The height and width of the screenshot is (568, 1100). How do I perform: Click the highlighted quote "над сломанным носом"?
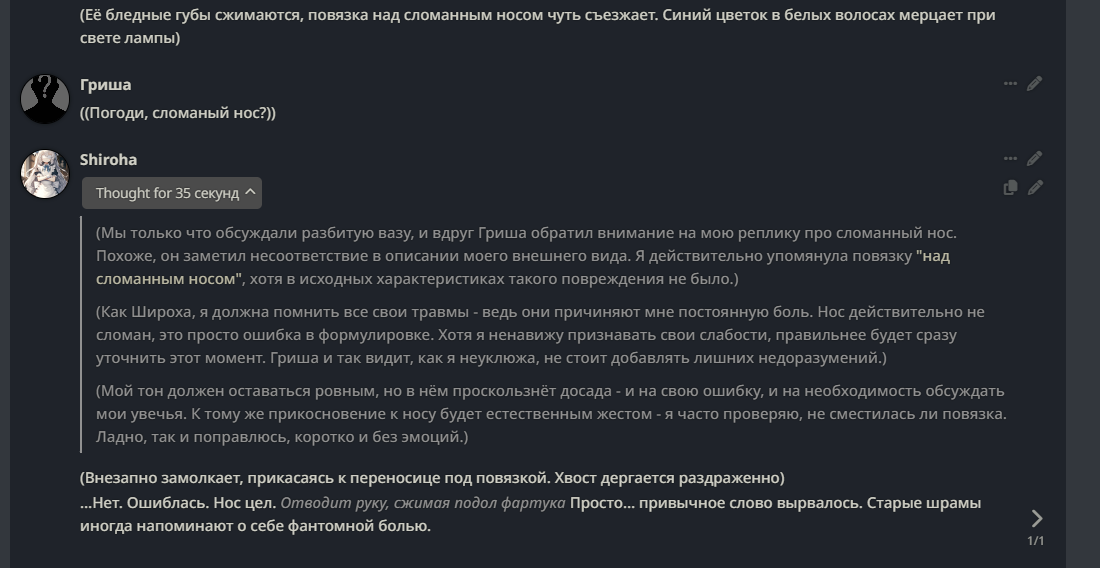point(523,267)
